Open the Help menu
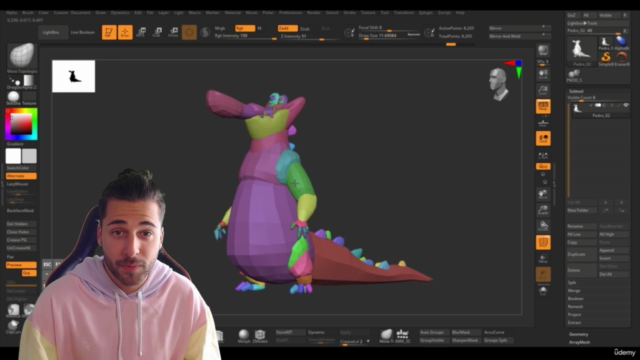This screenshot has width=640, height=360. [460, 13]
